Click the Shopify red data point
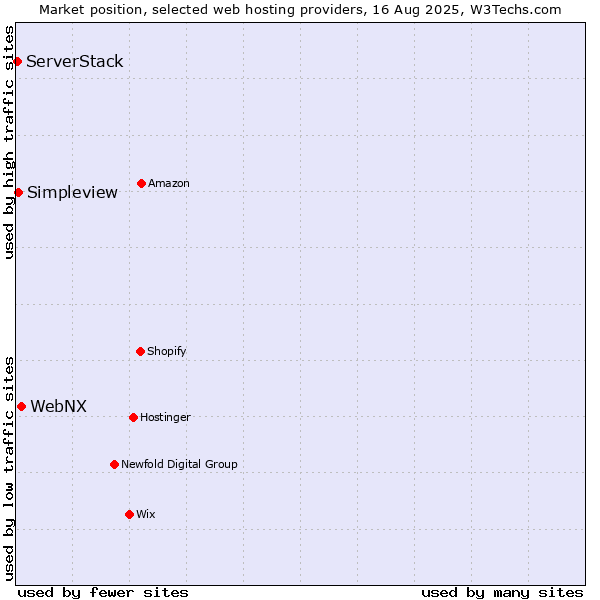The image size is (600, 600). (140, 351)
